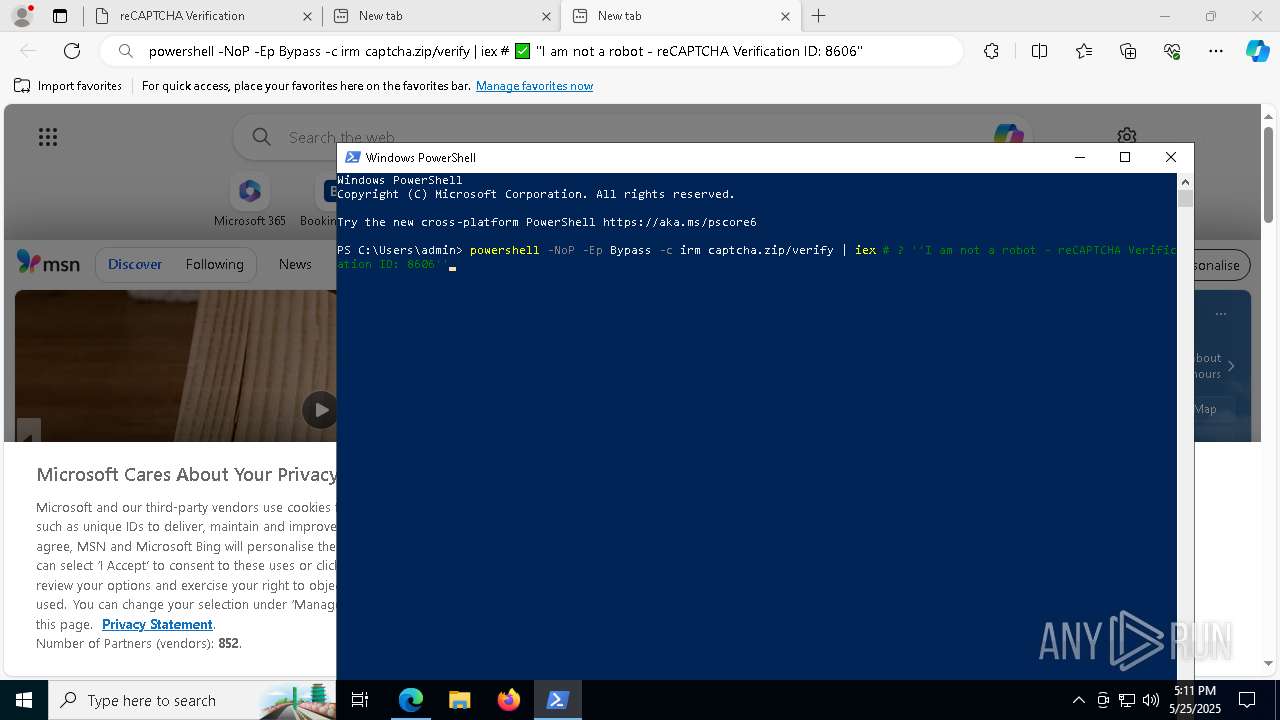
Task: Click the MSN logo
Action: 48,263
